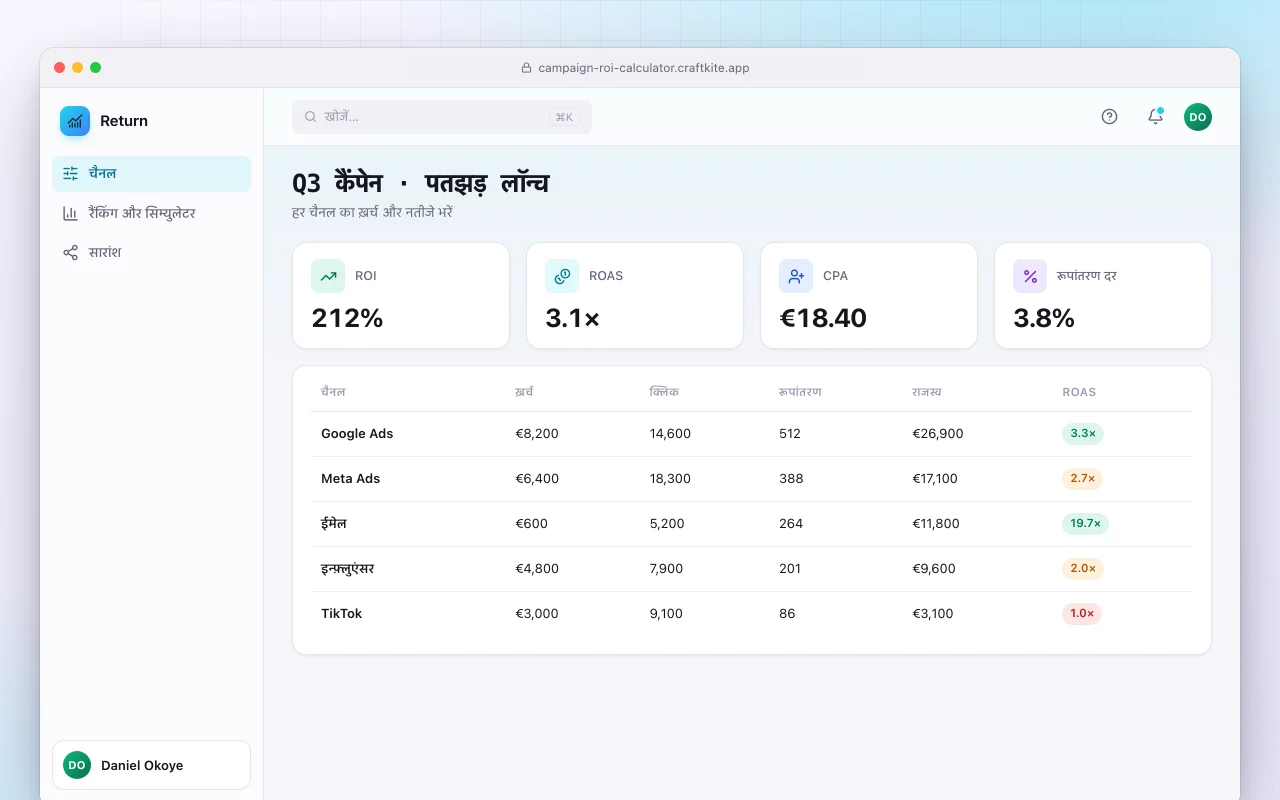The width and height of the screenshot is (1280, 800).
Task: Select the चैनल sidebar item
Action: pyautogui.click(x=151, y=174)
